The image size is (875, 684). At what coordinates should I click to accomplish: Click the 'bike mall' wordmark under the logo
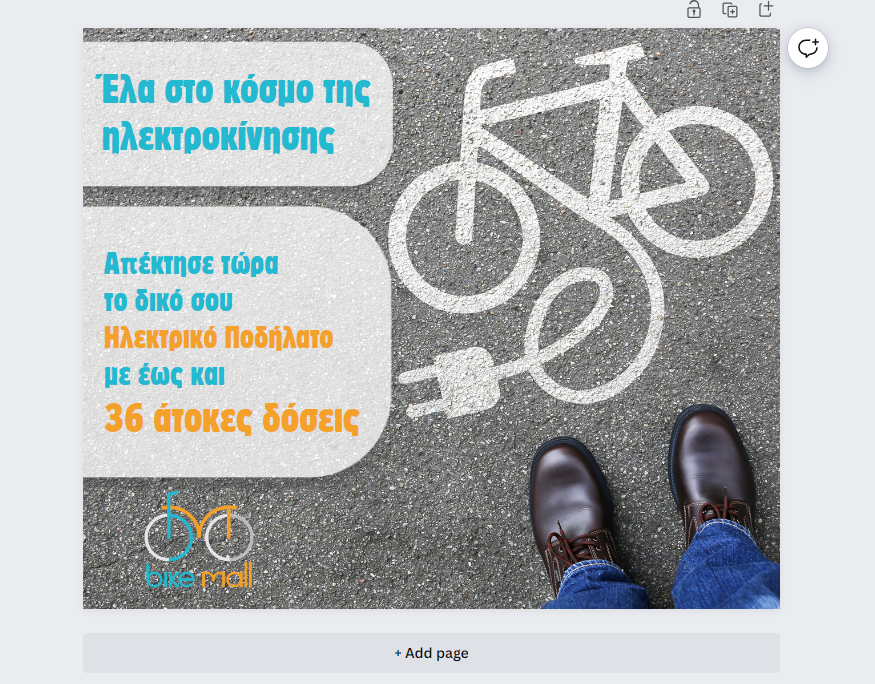[x=199, y=577]
